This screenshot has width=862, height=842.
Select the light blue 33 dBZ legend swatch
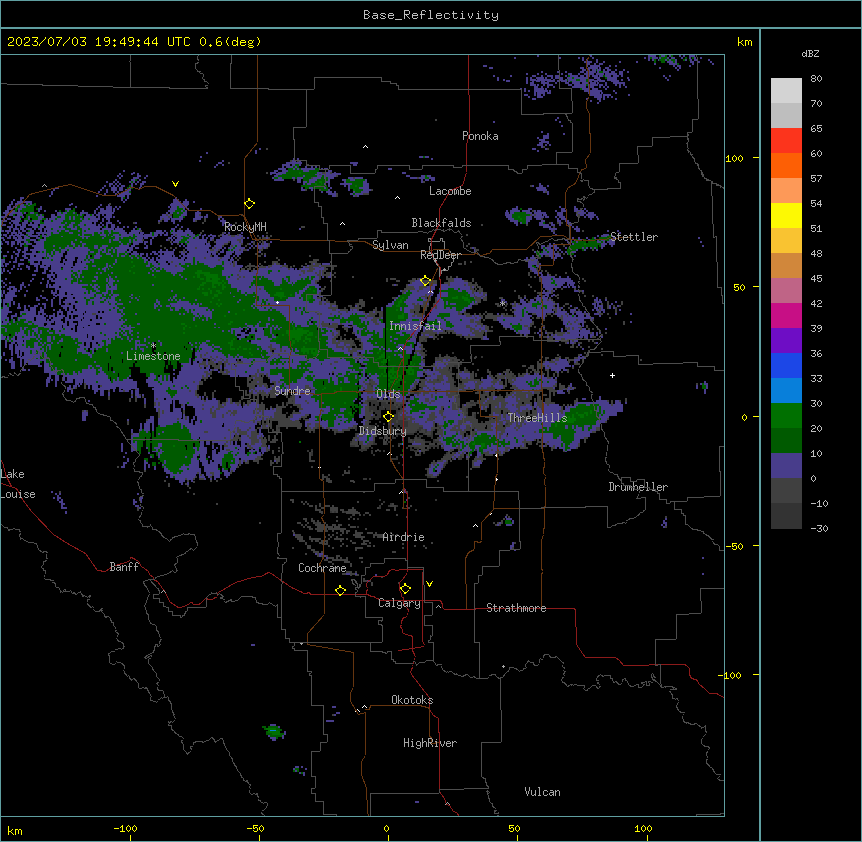click(x=786, y=391)
